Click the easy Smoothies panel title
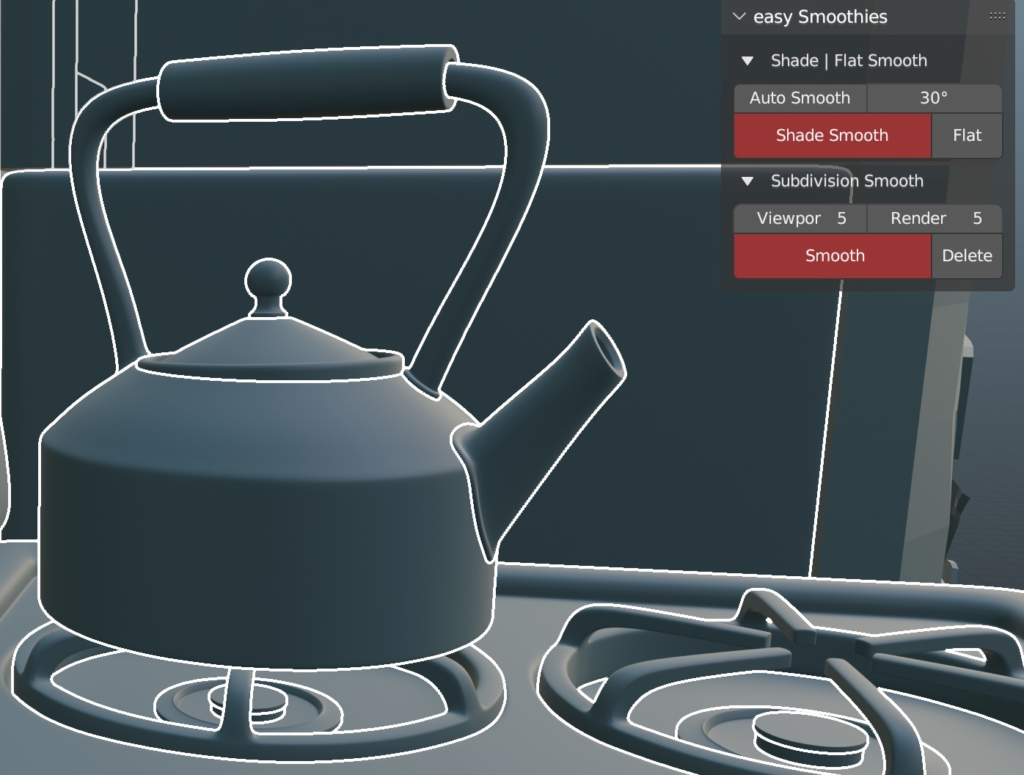This screenshot has width=1024, height=775. point(820,17)
